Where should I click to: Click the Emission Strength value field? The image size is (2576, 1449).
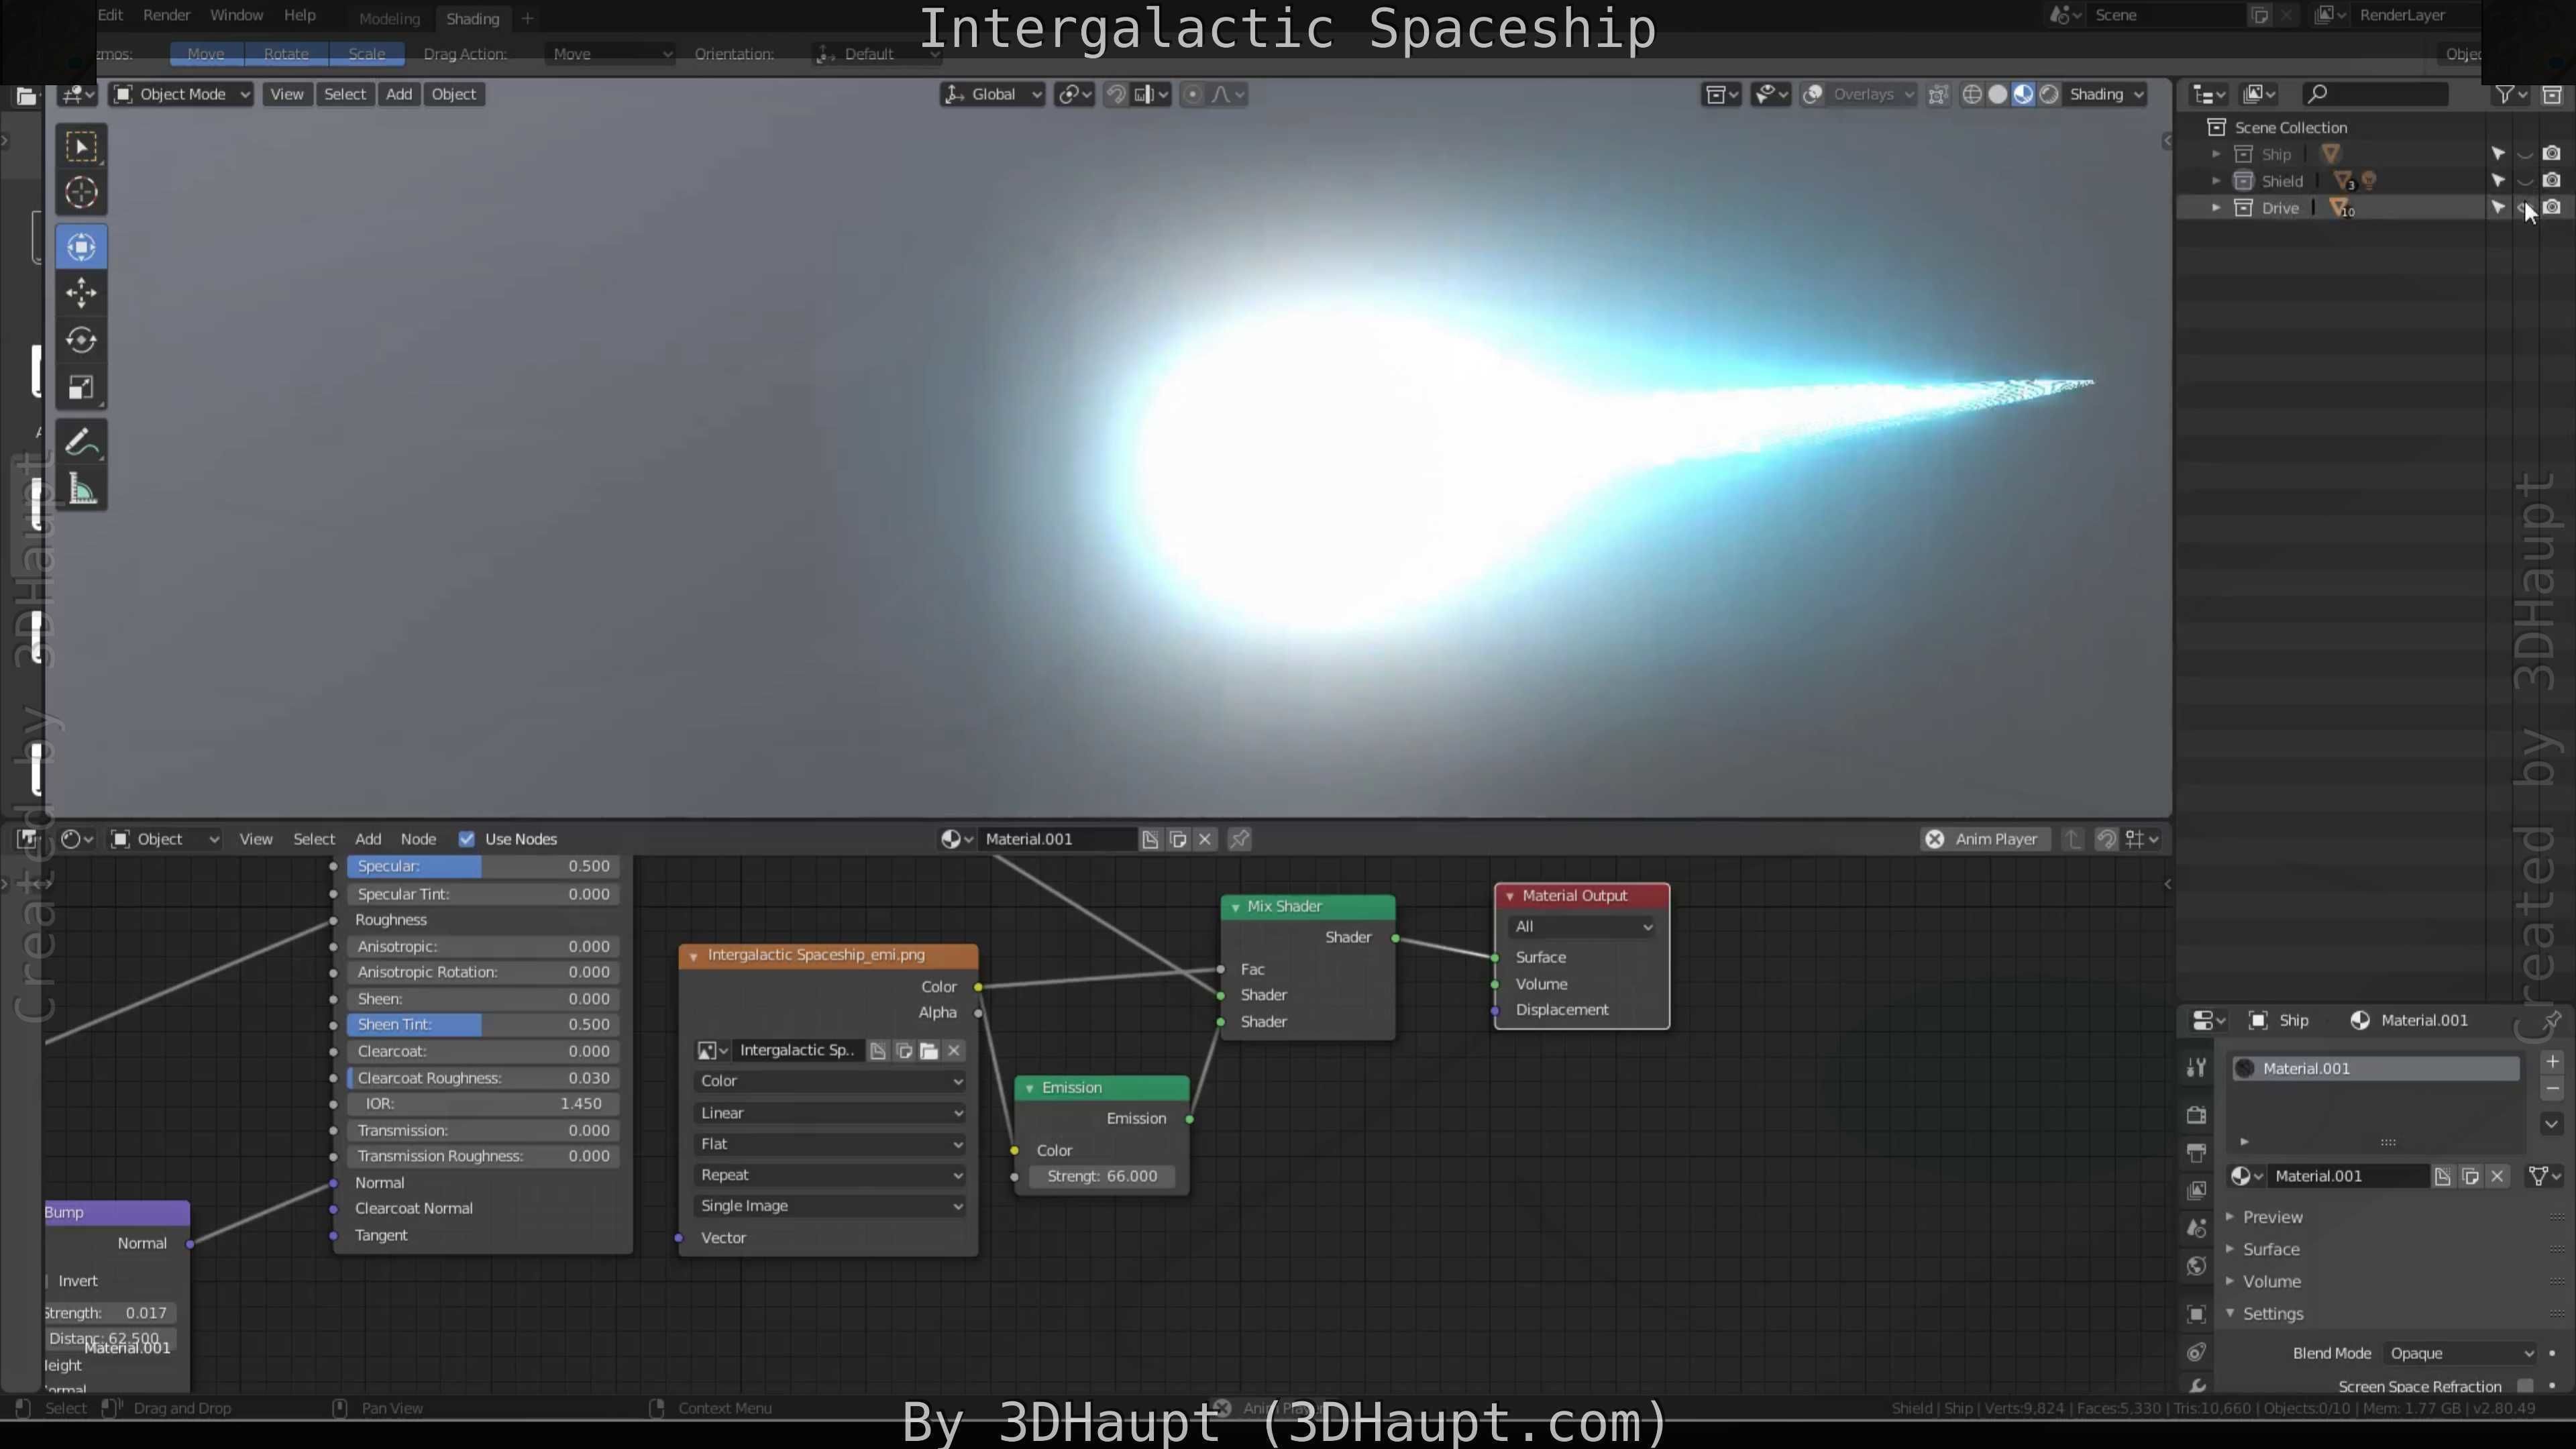point(1101,1176)
